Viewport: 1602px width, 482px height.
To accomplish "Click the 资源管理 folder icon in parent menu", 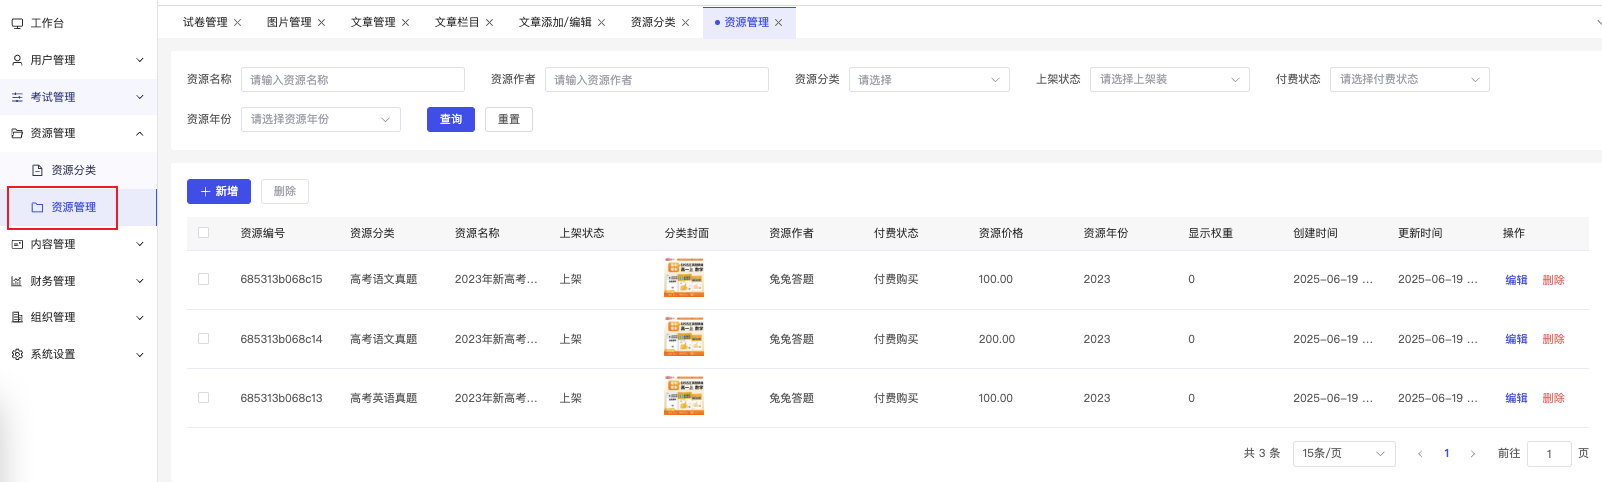I will point(17,133).
